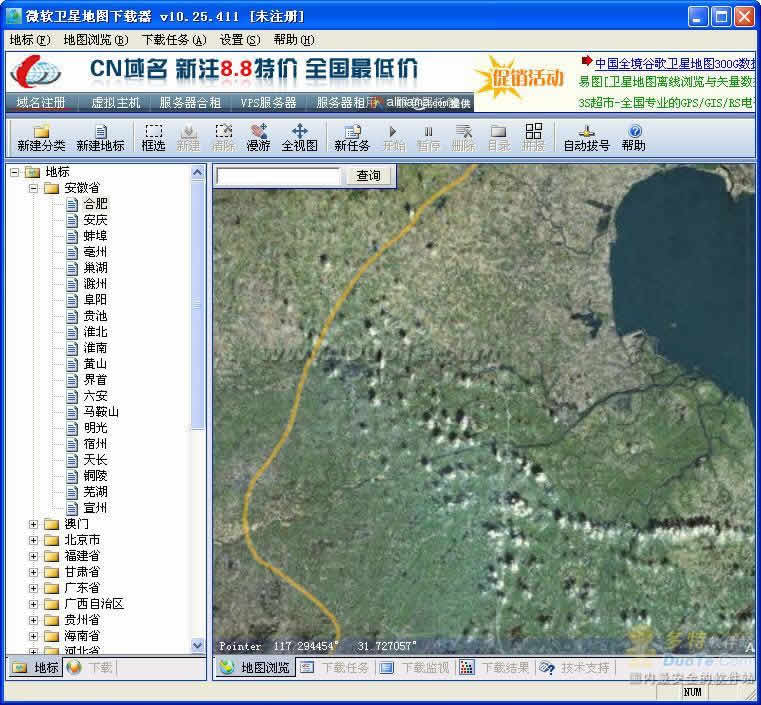Click the 域名注册 banner link
The image size is (761, 705).
pos(41,103)
